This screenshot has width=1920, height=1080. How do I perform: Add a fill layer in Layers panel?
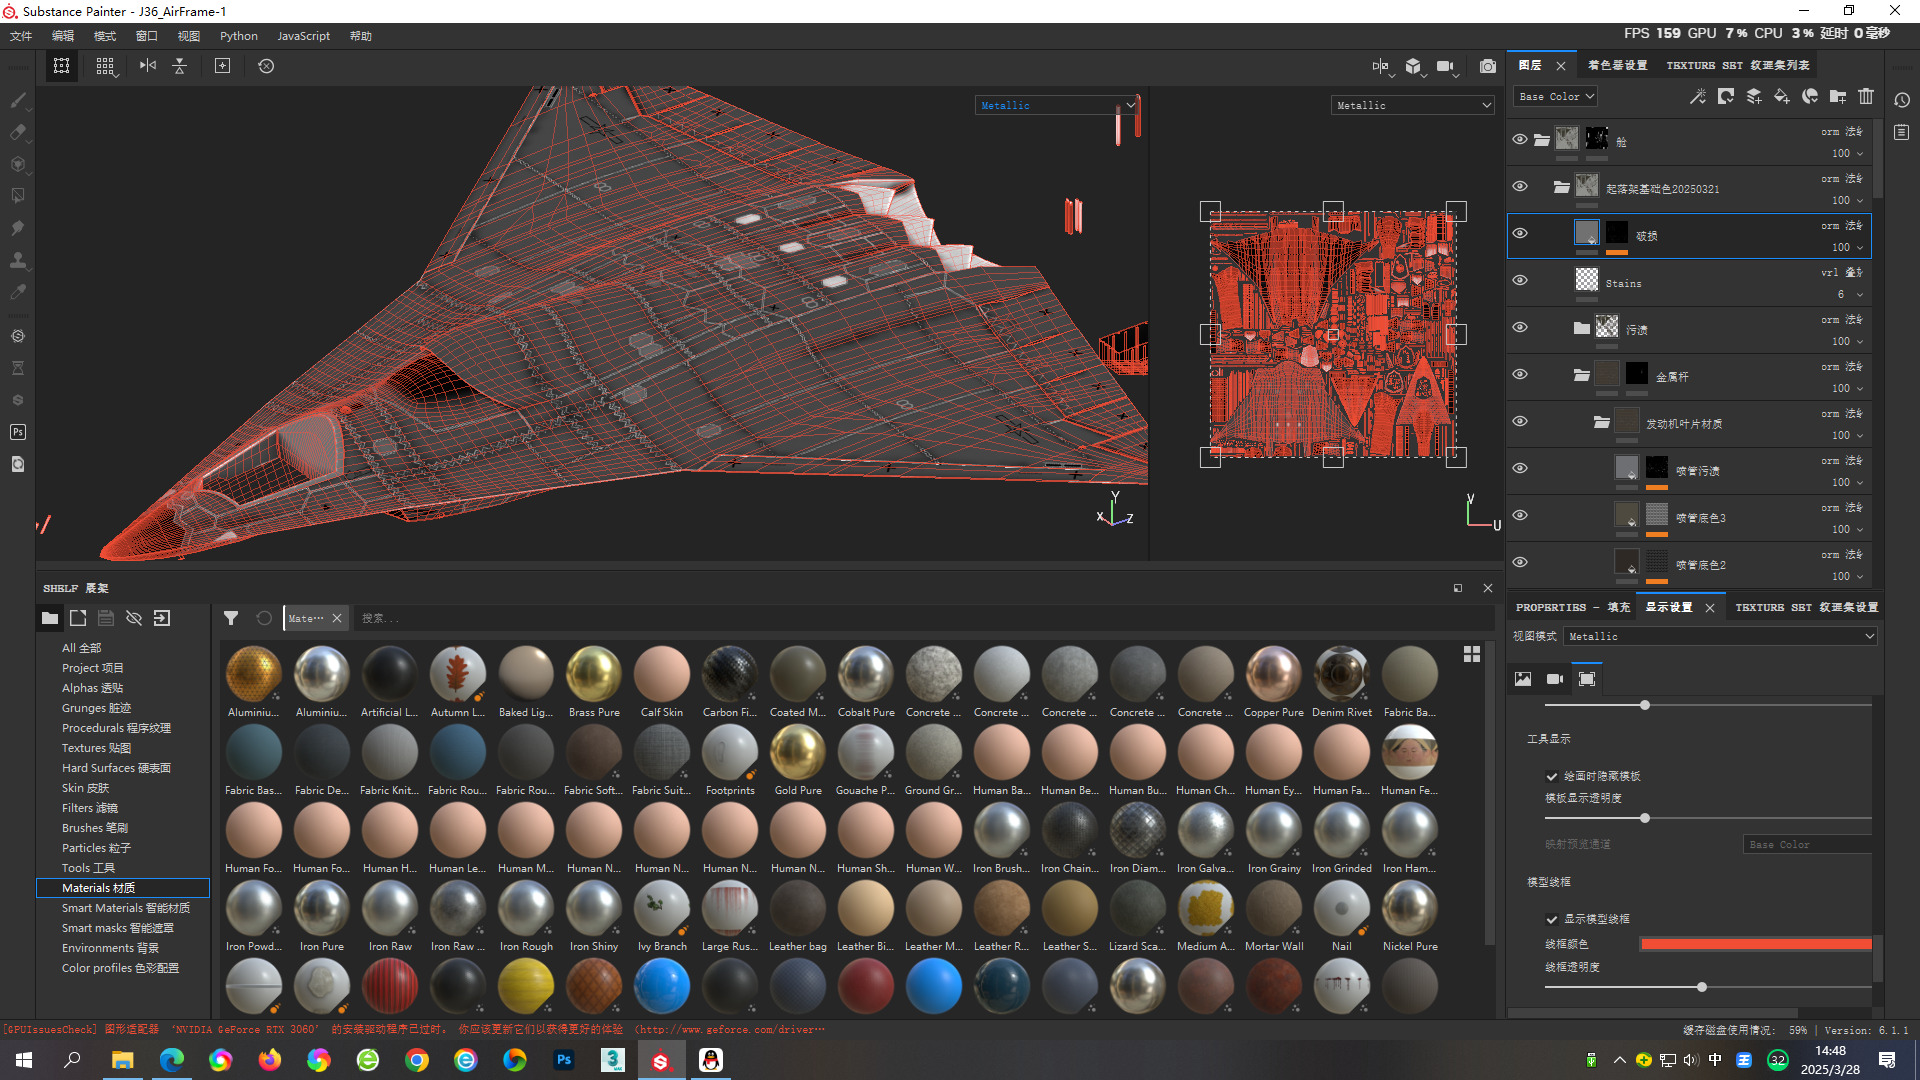click(1781, 97)
